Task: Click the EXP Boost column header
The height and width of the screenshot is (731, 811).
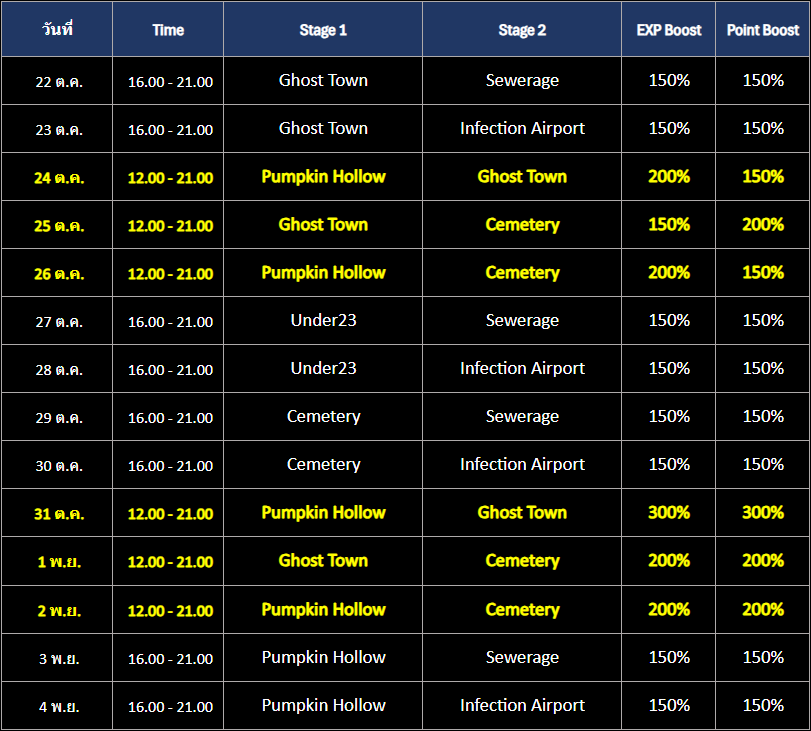Action: [669, 30]
